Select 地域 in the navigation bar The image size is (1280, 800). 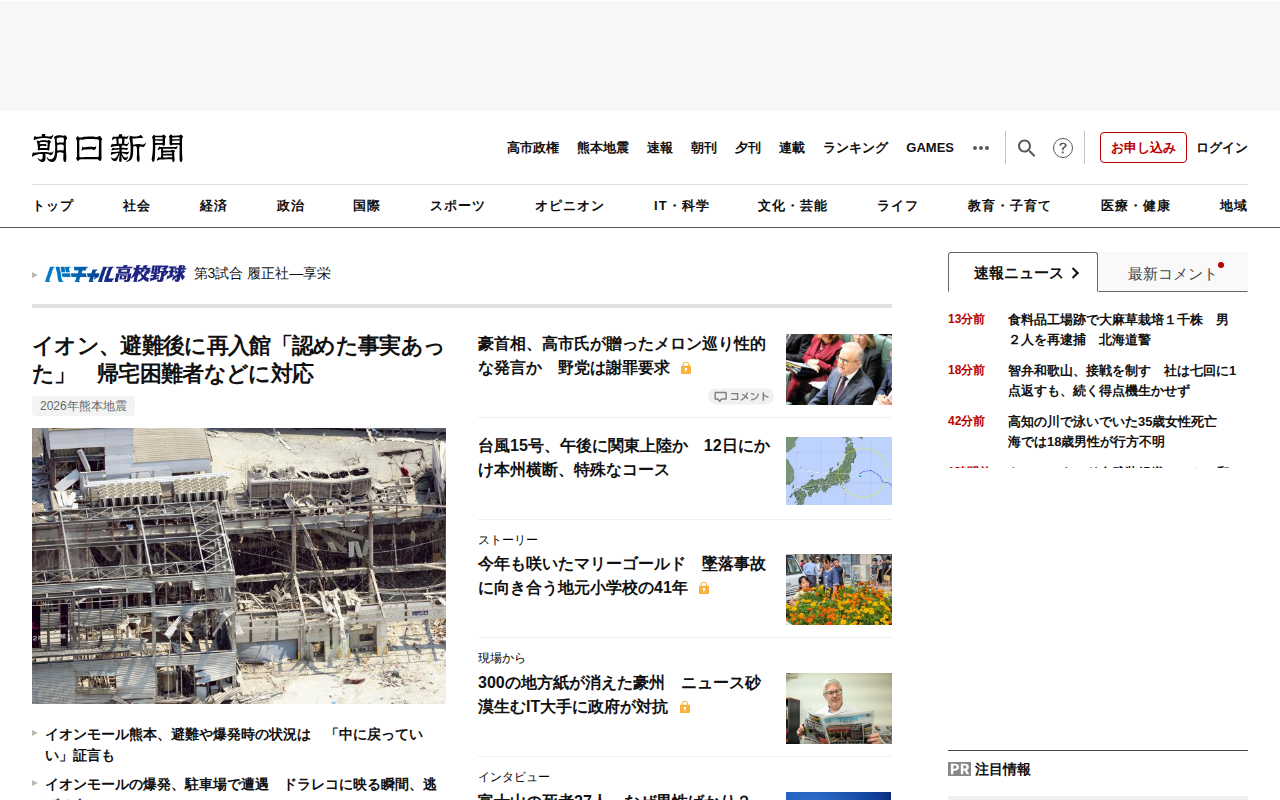pyautogui.click(x=1234, y=206)
